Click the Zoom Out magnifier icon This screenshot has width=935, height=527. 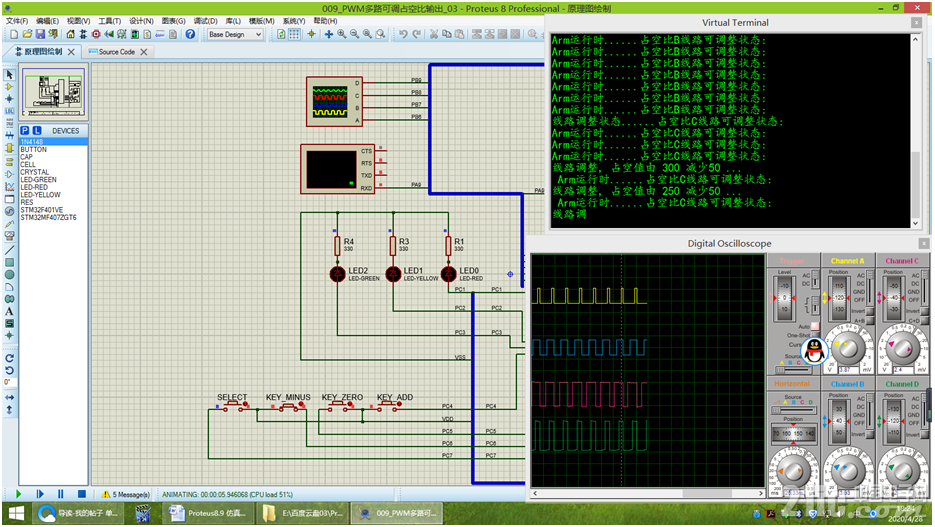coord(355,35)
